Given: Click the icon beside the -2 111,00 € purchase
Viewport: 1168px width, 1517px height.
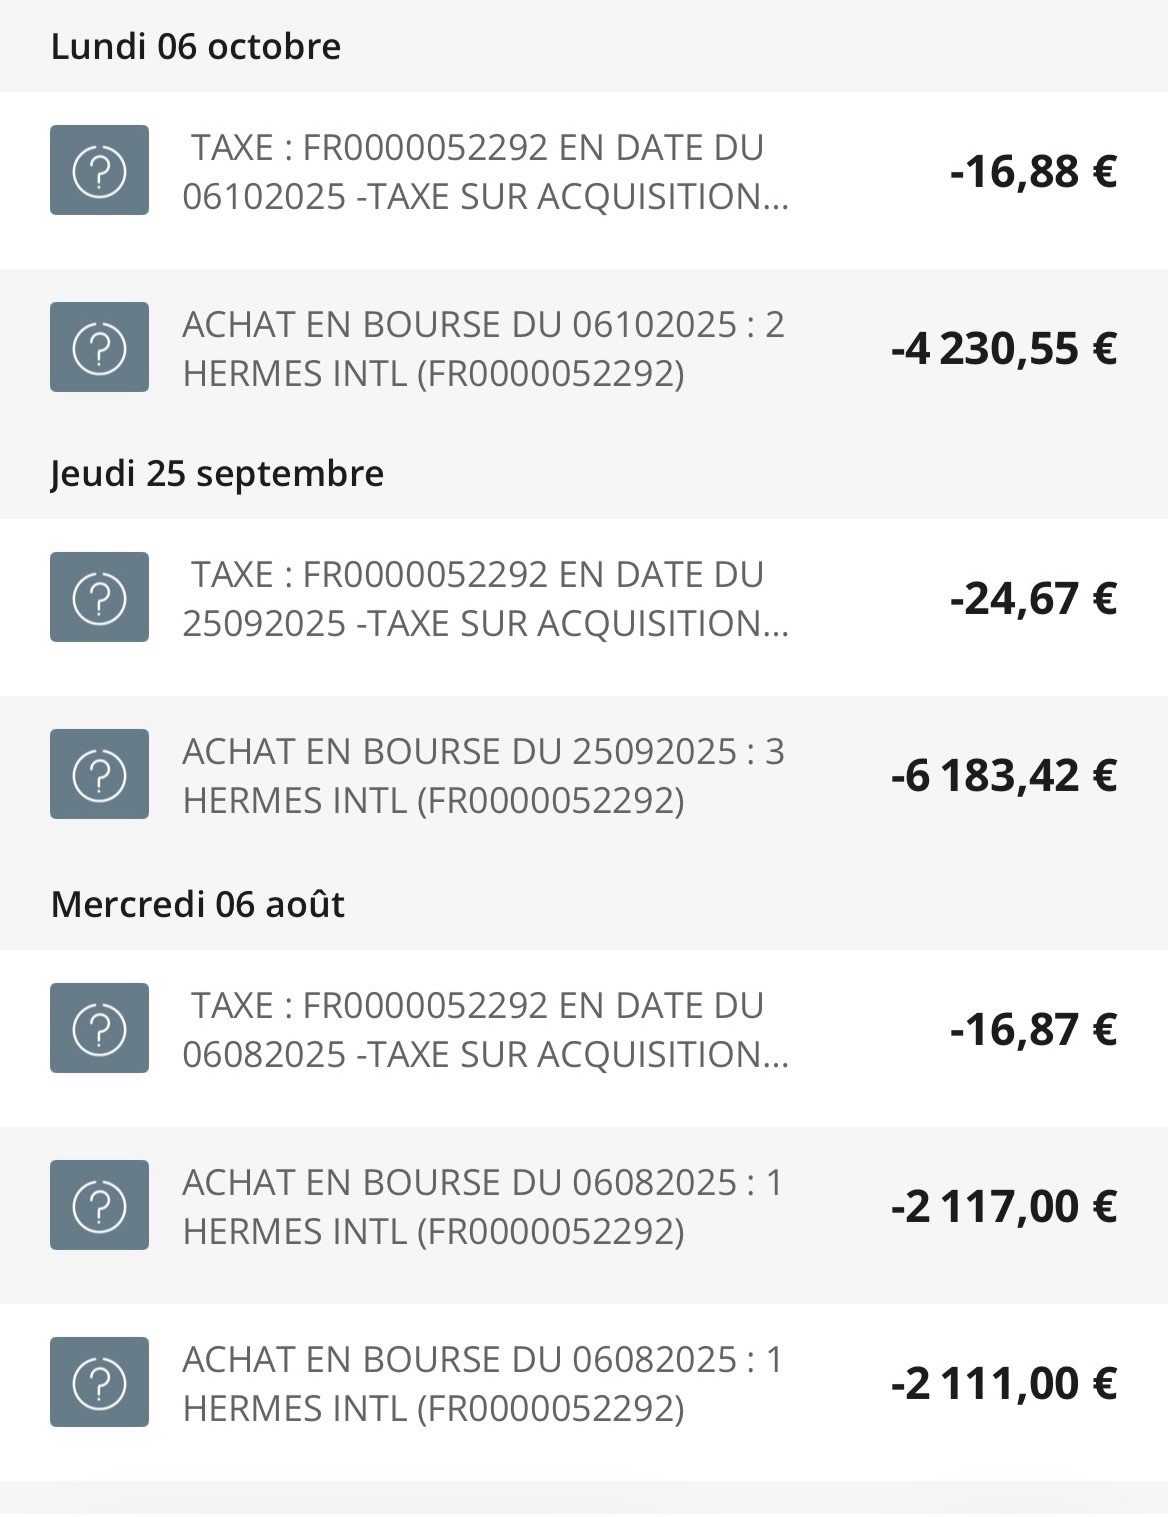Looking at the screenshot, I should pyautogui.click(x=99, y=1382).
